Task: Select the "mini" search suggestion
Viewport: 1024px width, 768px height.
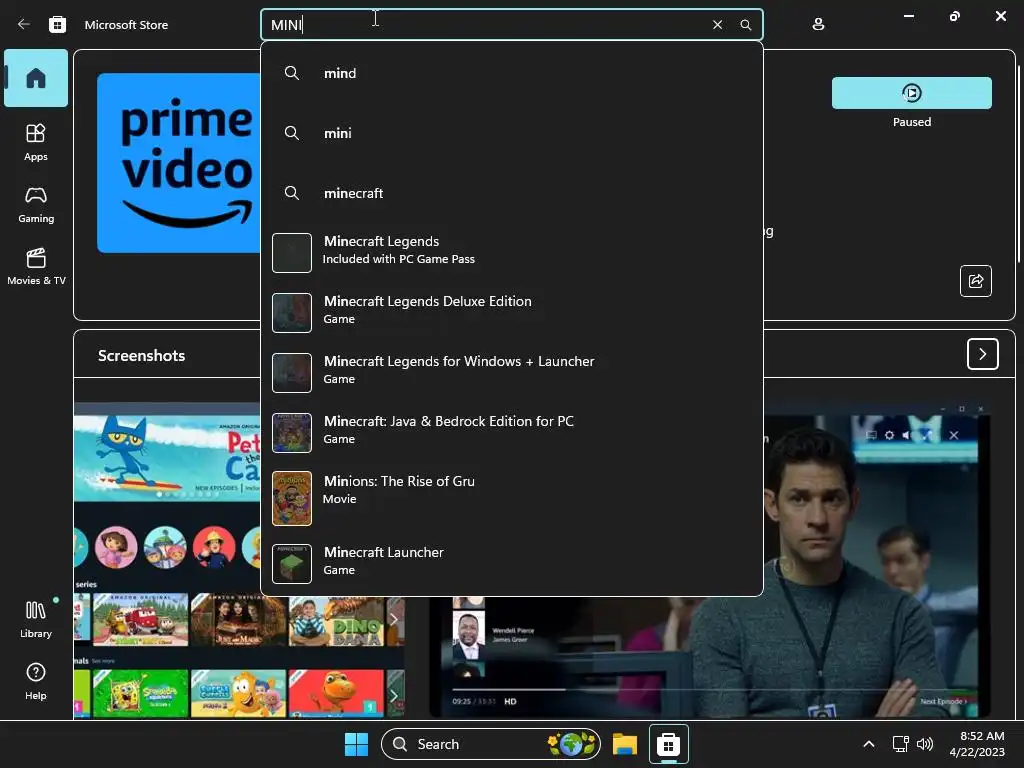Action: click(x=511, y=133)
